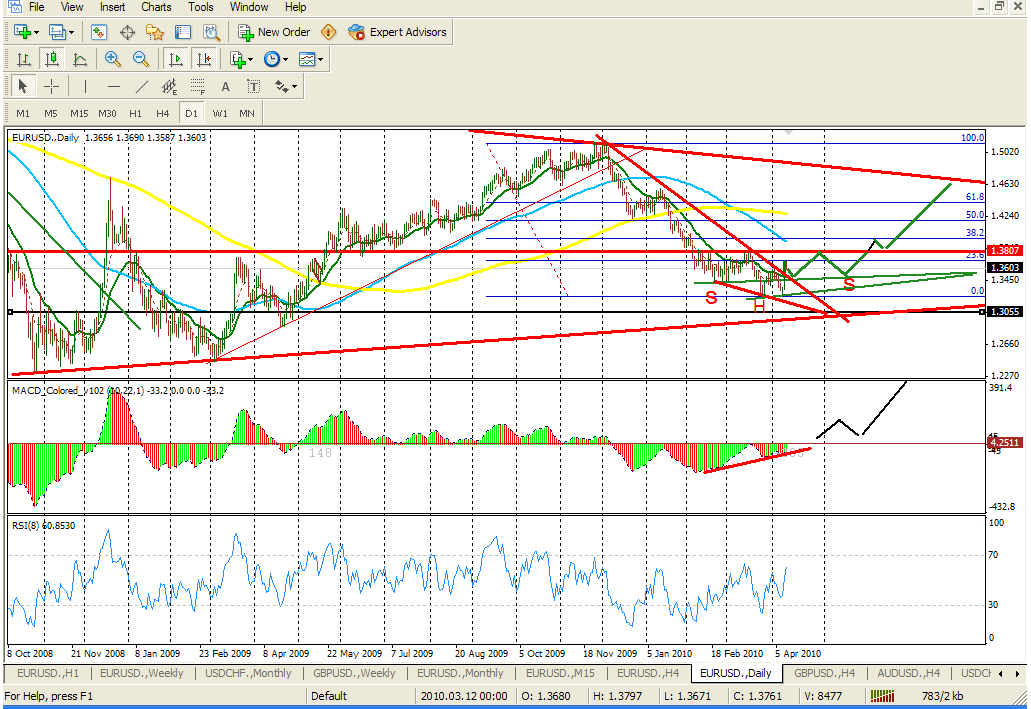Open the View menu
This screenshot has width=1031, height=709.
(72, 7)
